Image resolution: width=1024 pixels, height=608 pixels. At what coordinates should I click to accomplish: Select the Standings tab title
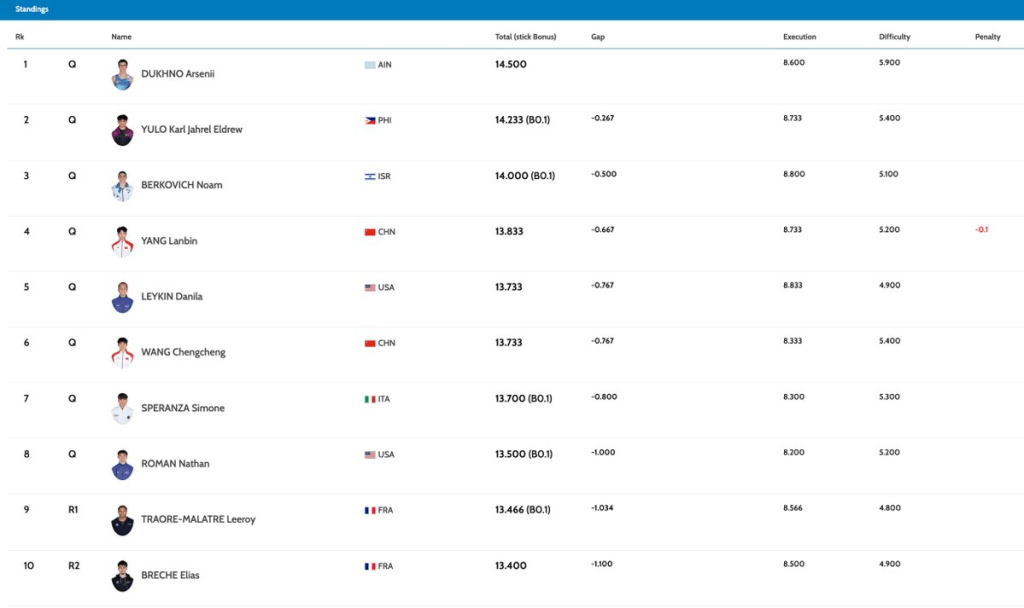click(31, 9)
